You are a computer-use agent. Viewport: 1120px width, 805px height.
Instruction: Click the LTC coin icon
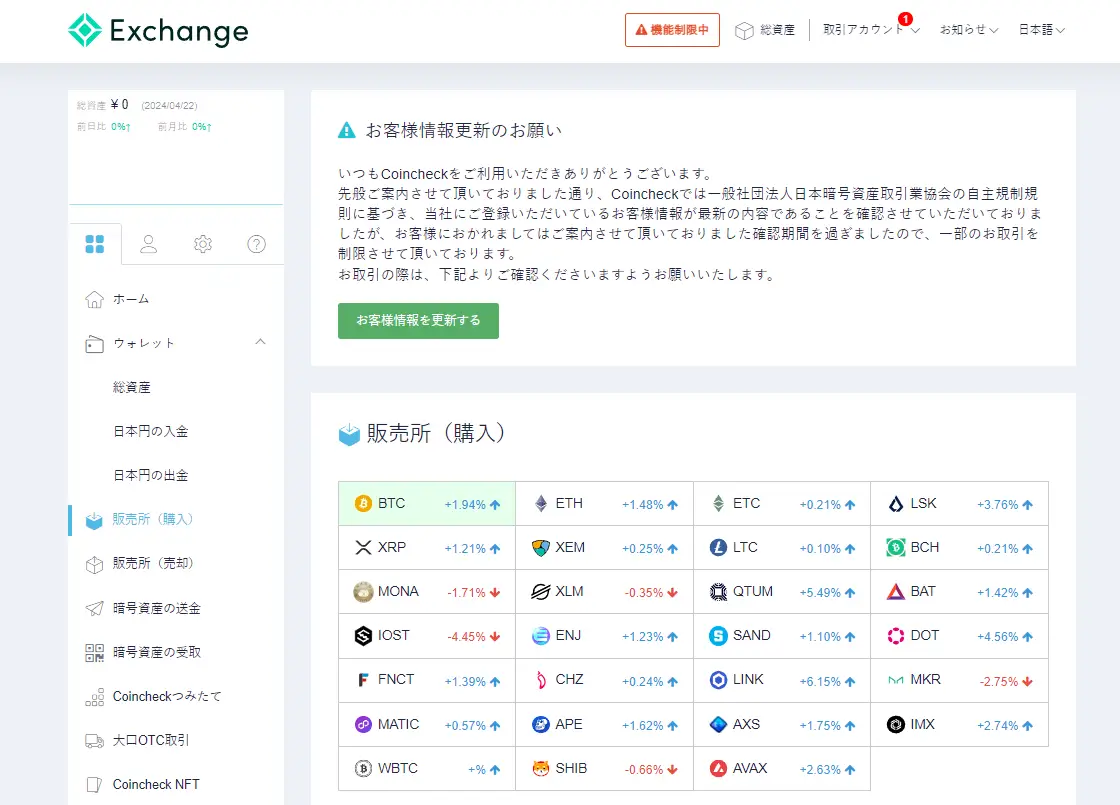718,548
